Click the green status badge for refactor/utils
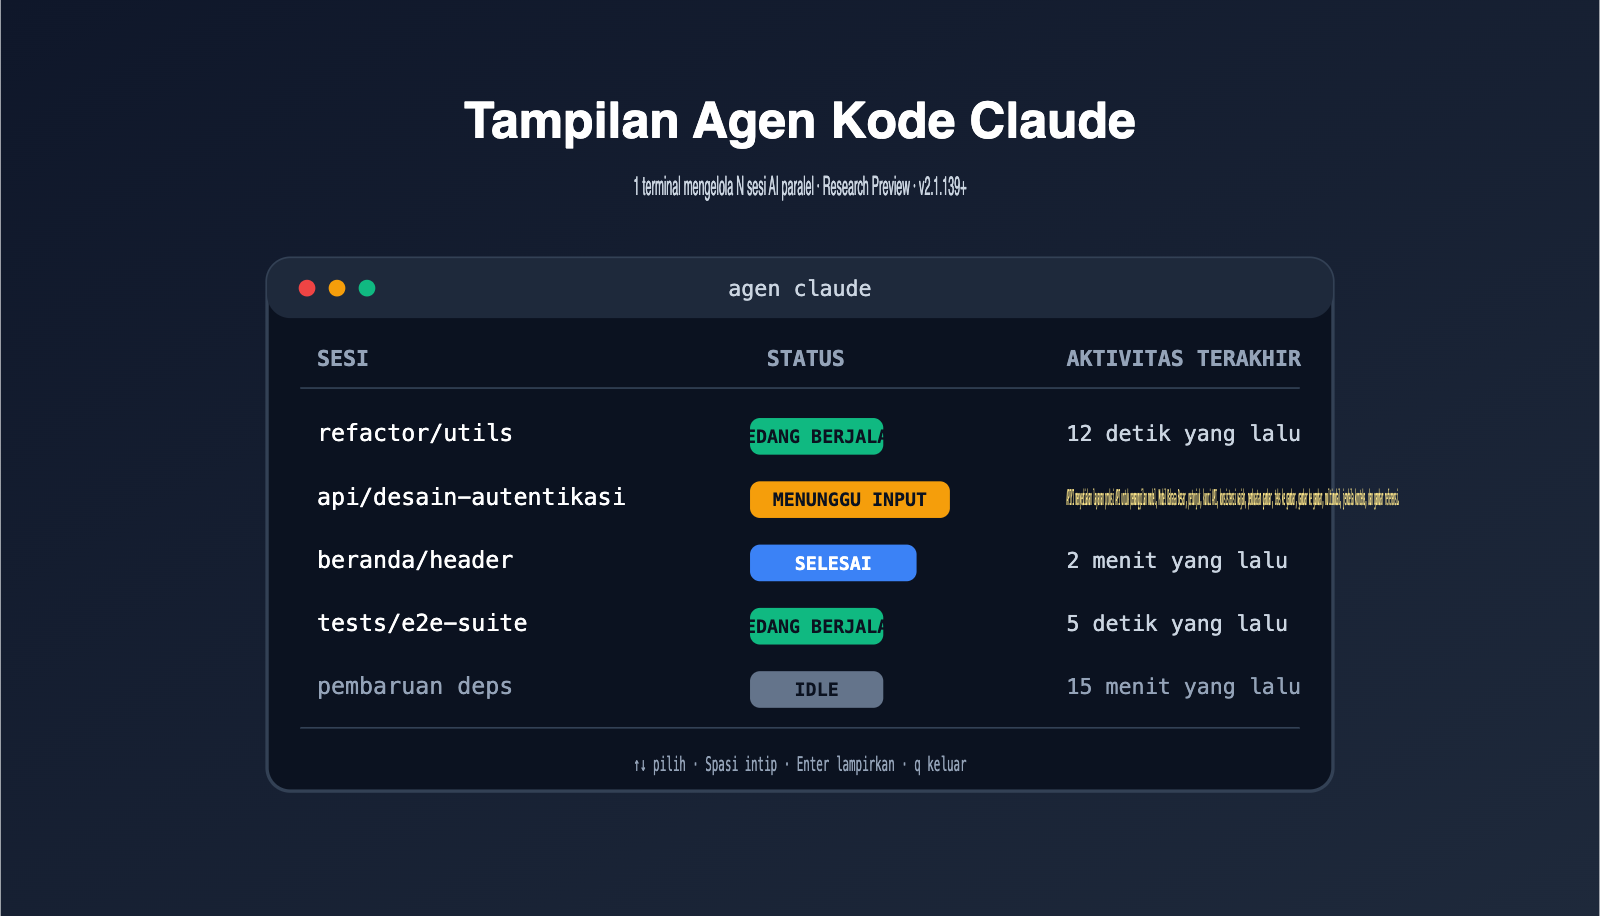 pyautogui.click(x=816, y=436)
